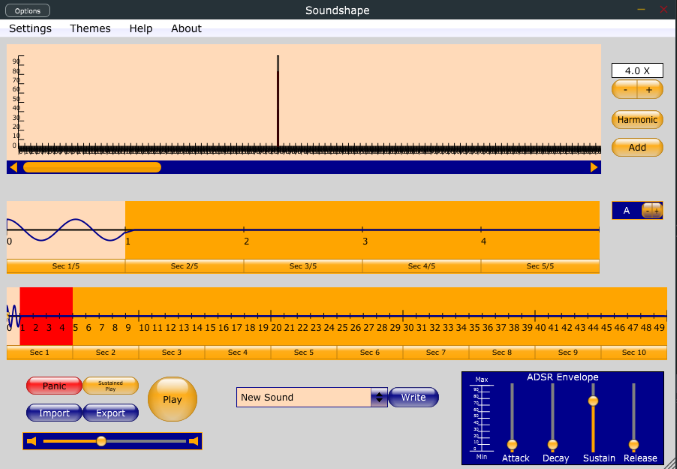Select Sec 4 on the long timeline
The image size is (677, 469).
[237, 352]
